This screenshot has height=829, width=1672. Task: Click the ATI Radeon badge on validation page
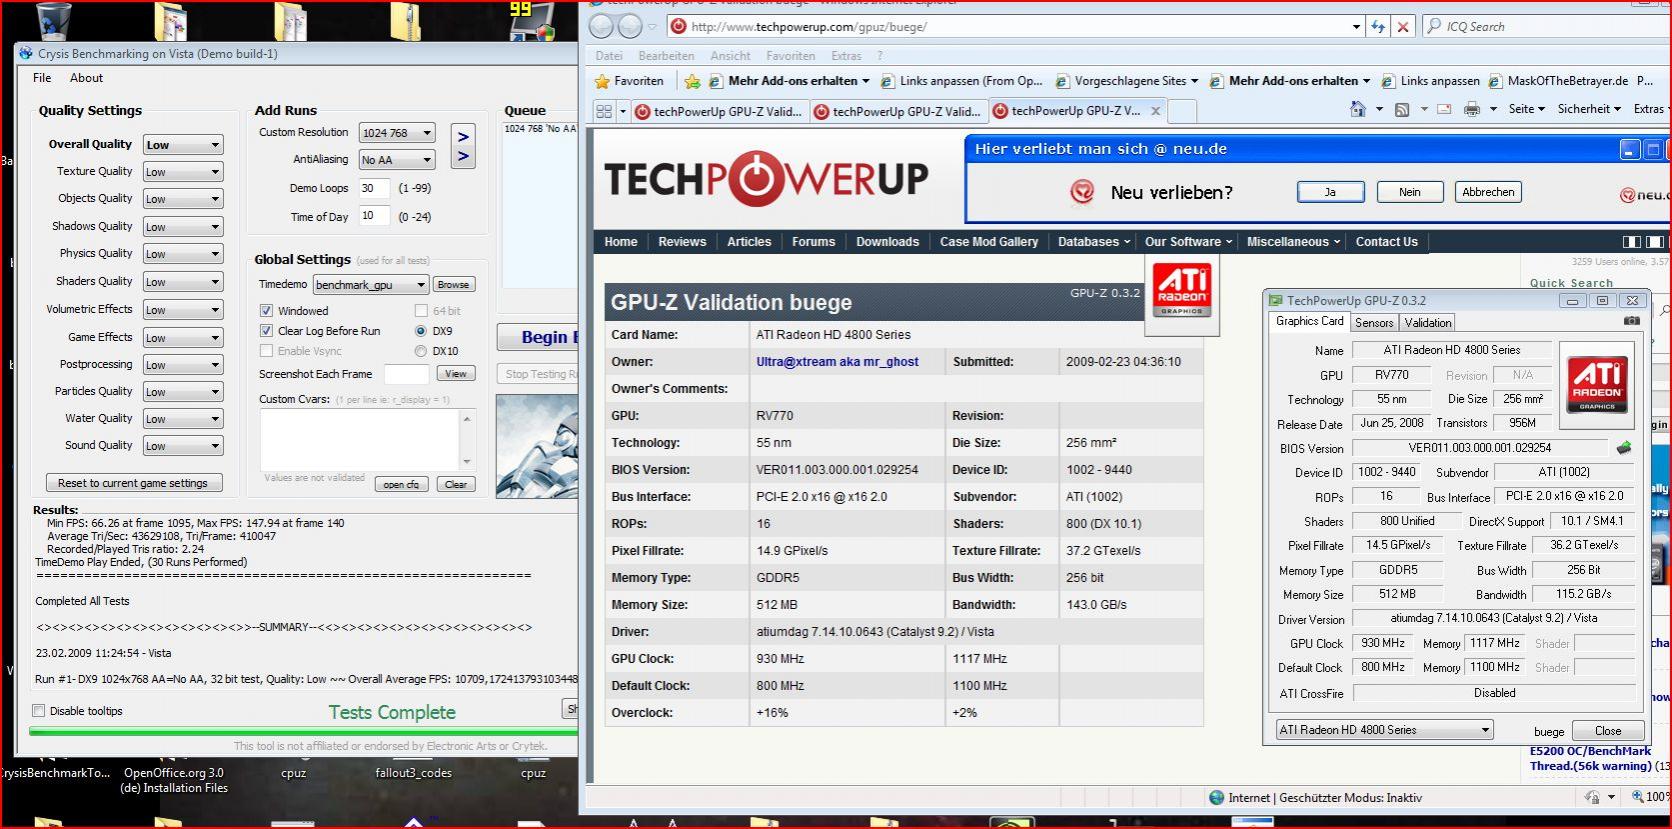pos(1182,291)
